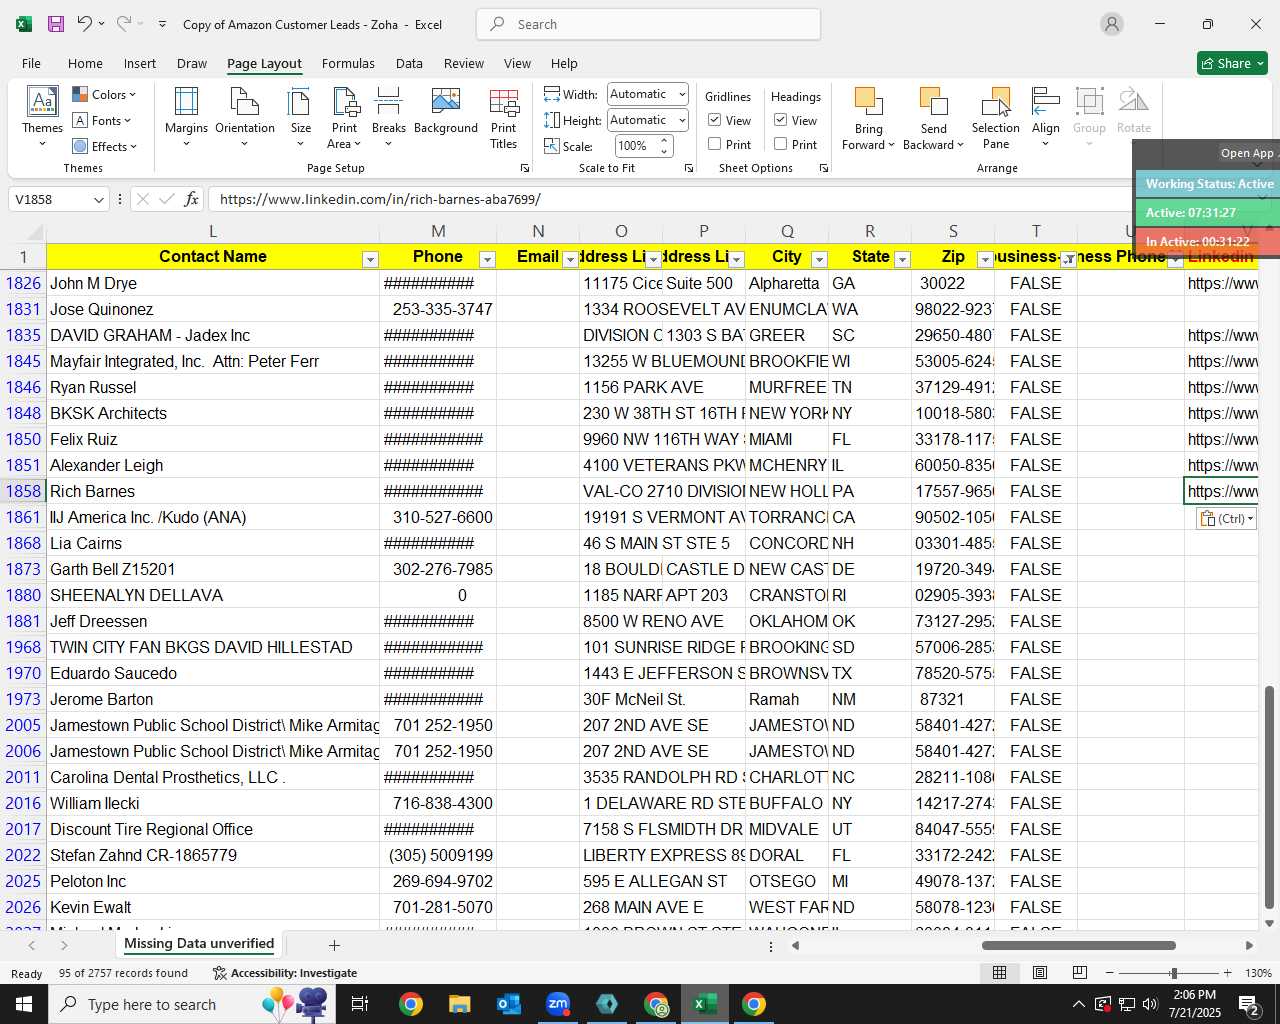1280x1024 pixels.
Task: Add a new sheet with plus icon
Action: pyautogui.click(x=334, y=945)
